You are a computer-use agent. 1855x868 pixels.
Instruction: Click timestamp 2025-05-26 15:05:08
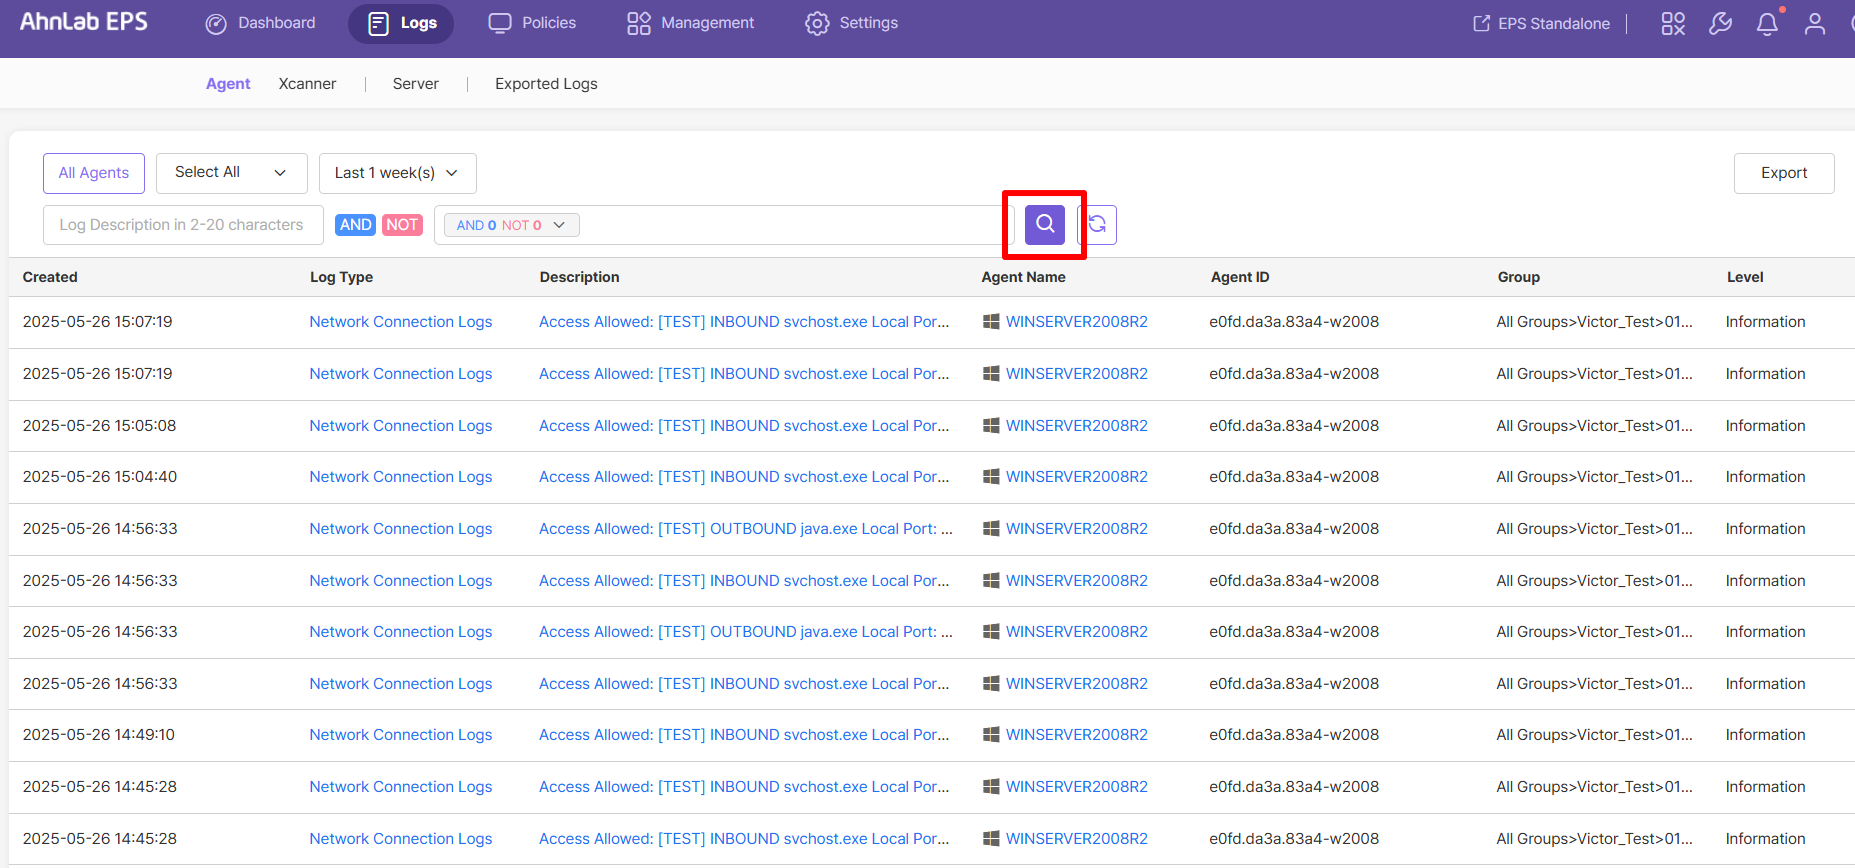99,426
